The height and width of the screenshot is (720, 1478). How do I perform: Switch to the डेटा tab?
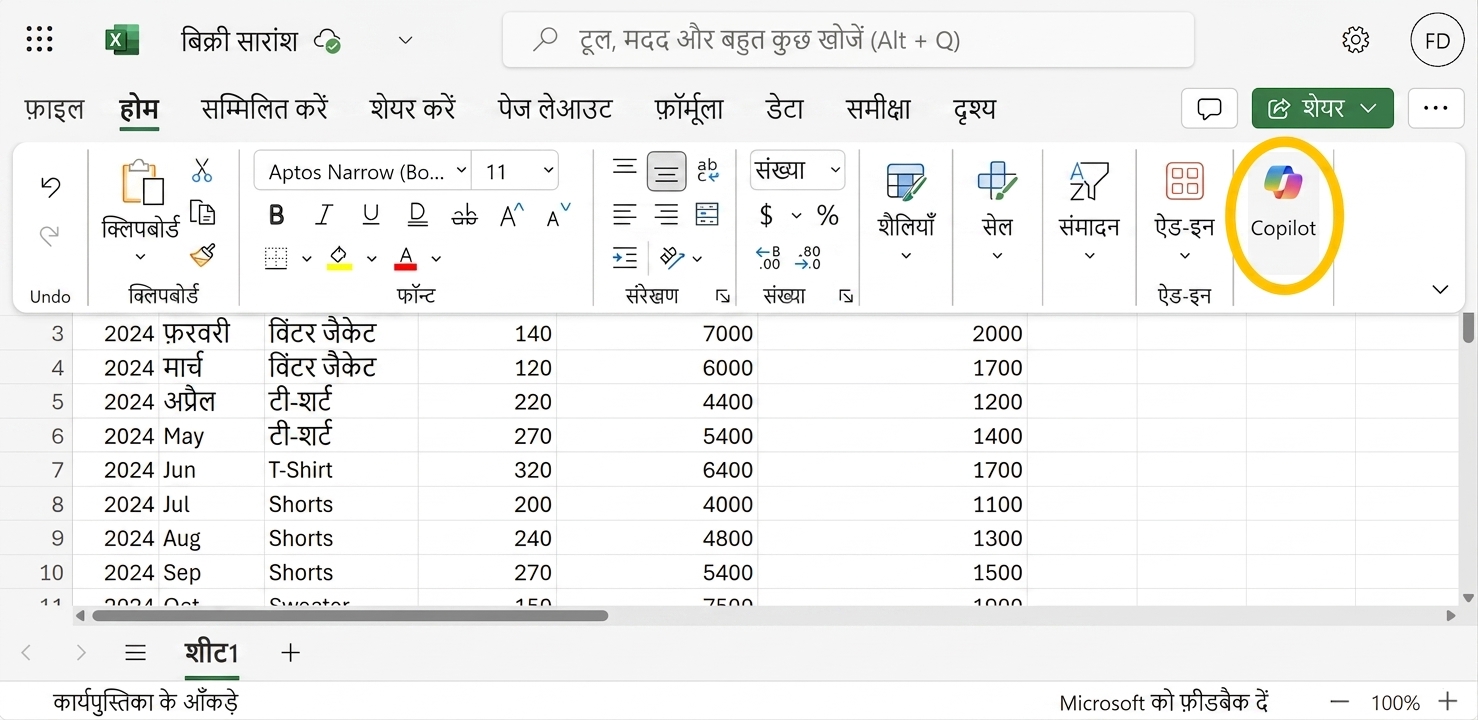[x=784, y=109]
